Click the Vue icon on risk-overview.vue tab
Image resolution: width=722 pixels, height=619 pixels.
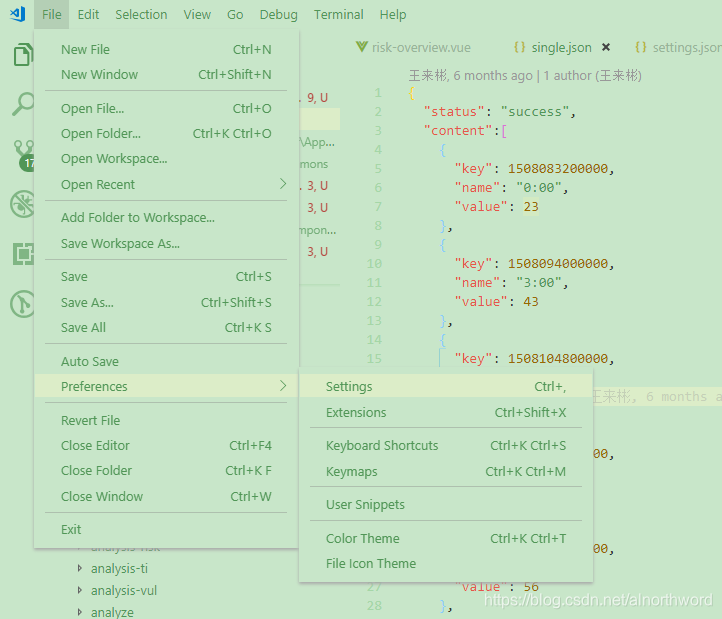point(362,47)
